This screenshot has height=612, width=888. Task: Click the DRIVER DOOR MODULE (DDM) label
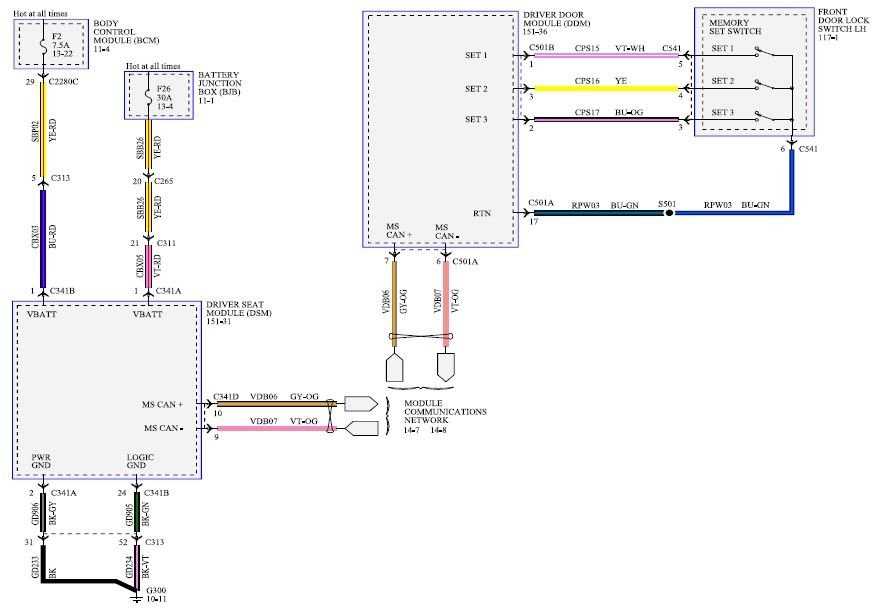point(556,23)
